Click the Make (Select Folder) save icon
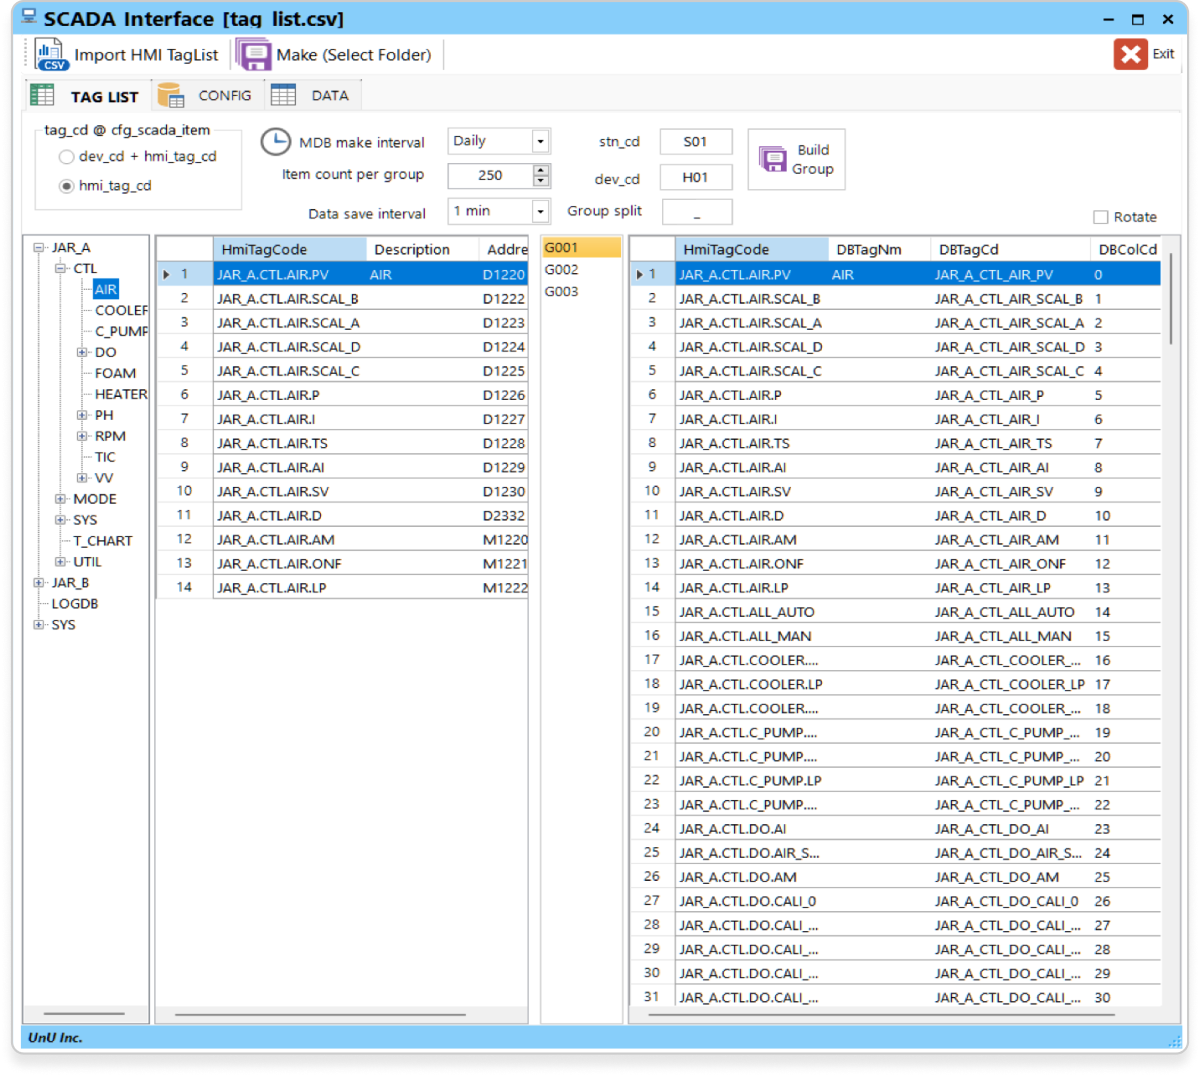This screenshot has width=1200, height=1076. pos(253,55)
